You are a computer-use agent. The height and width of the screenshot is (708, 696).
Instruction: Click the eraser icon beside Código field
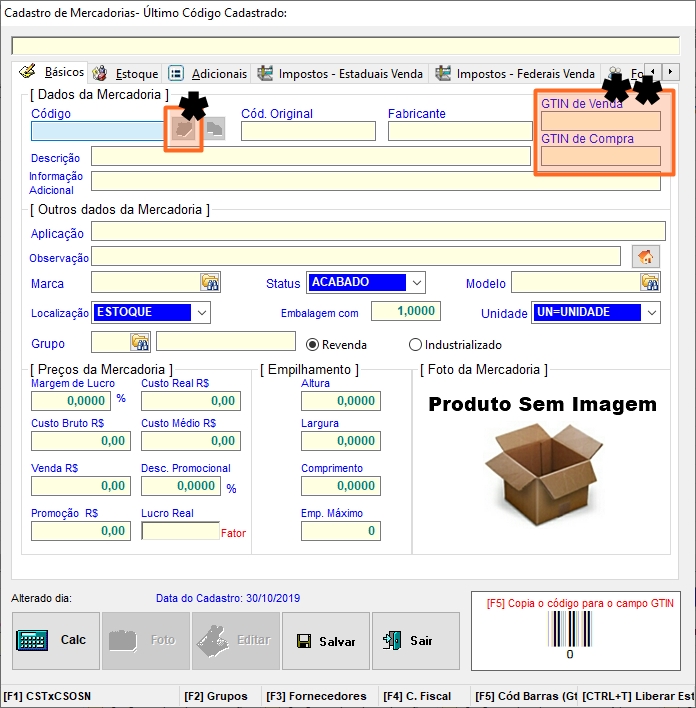point(184,131)
